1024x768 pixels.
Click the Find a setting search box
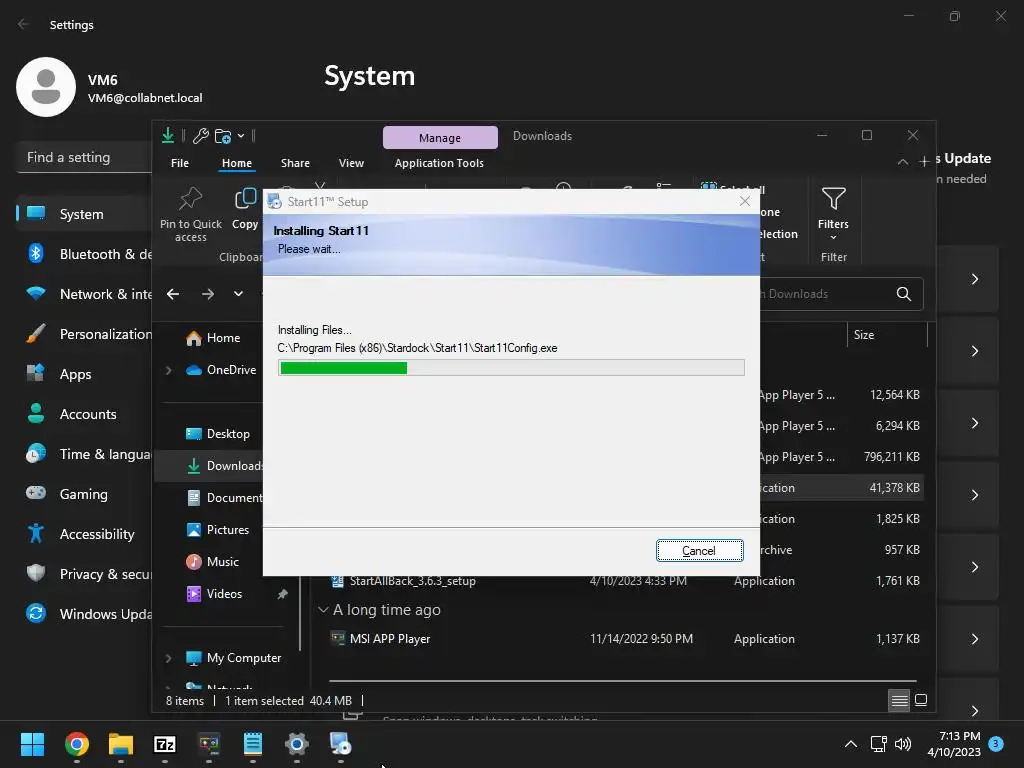(x=85, y=157)
